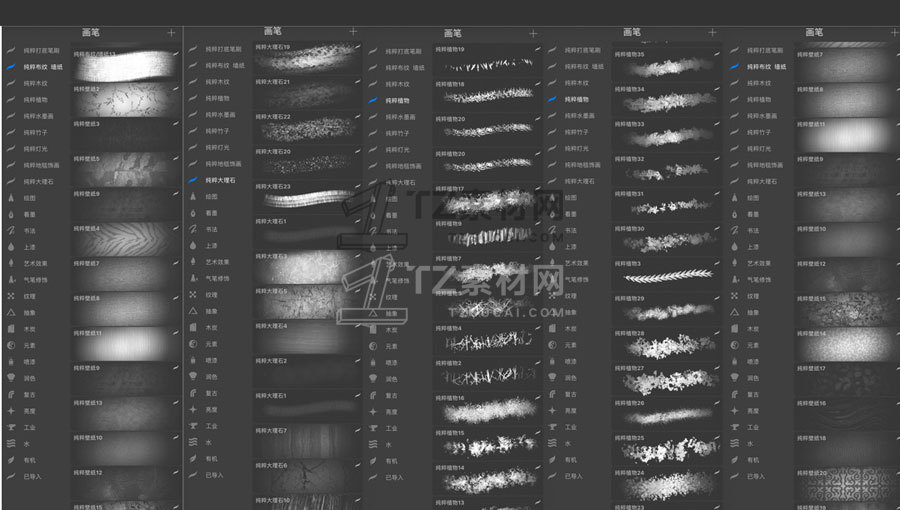The height and width of the screenshot is (510, 900).
Task: Select 已导入 in the rightmost panel list
Action: (756, 476)
